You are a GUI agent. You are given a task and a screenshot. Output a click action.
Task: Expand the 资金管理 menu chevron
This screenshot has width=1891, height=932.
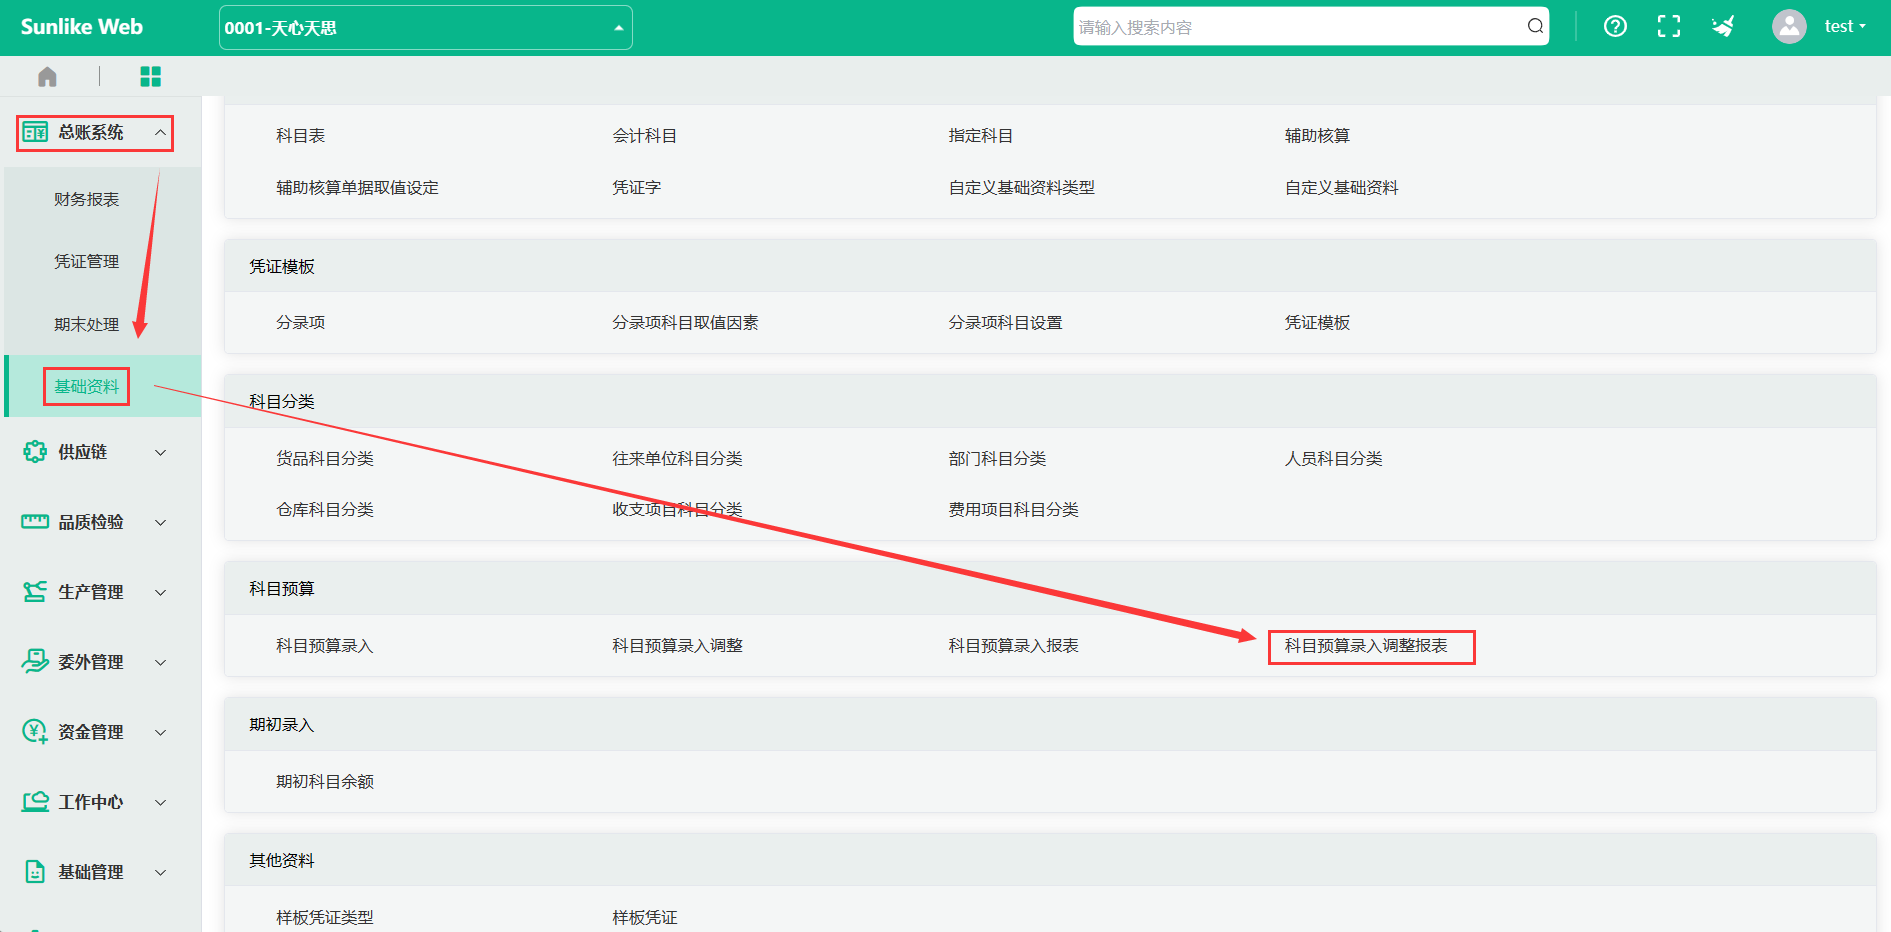160,733
